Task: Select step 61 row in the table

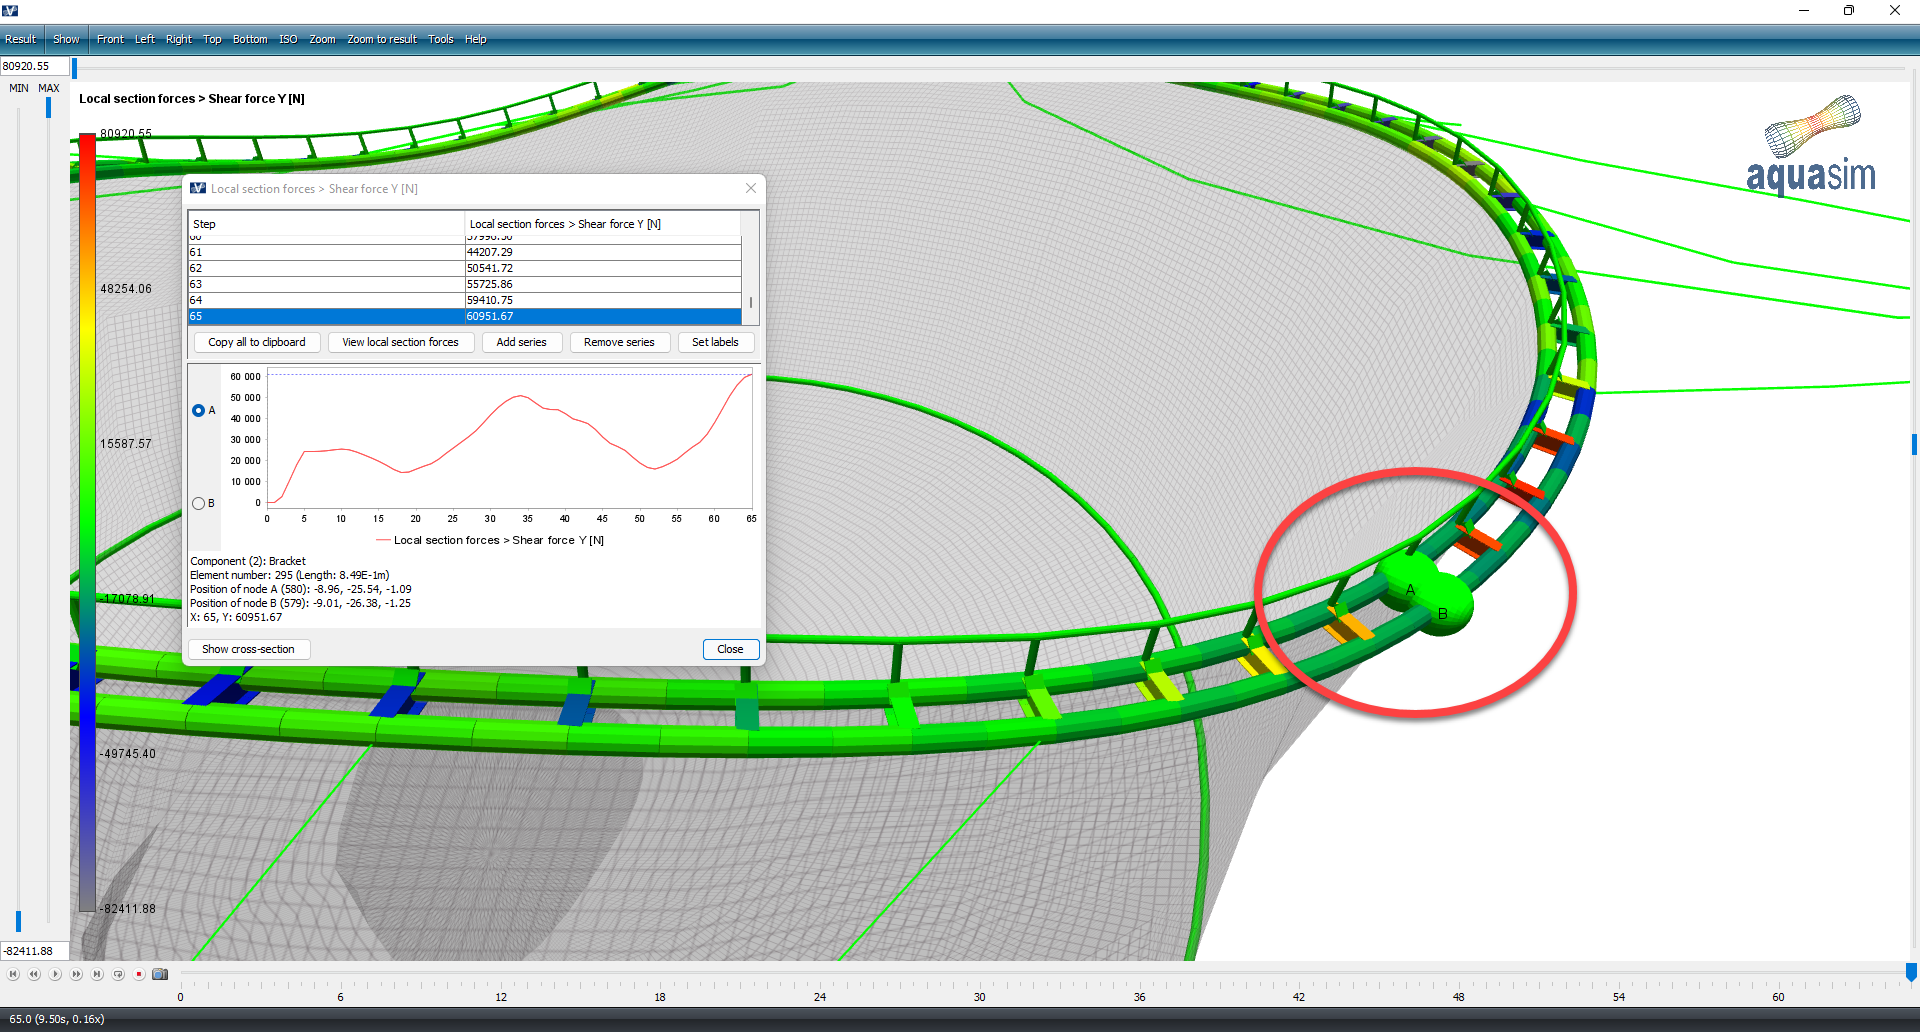Action: (x=464, y=252)
